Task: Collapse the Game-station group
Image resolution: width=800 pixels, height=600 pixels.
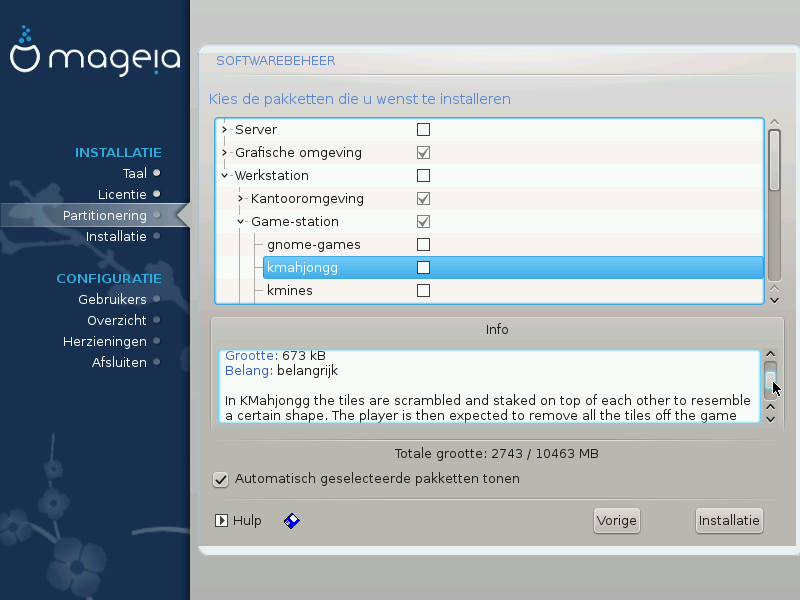Action: click(241, 222)
